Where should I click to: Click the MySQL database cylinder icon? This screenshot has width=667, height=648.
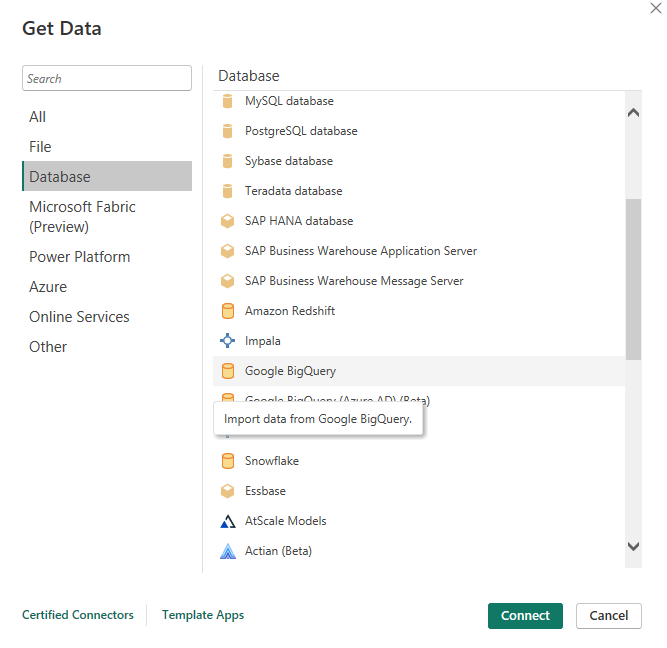click(228, 101)
